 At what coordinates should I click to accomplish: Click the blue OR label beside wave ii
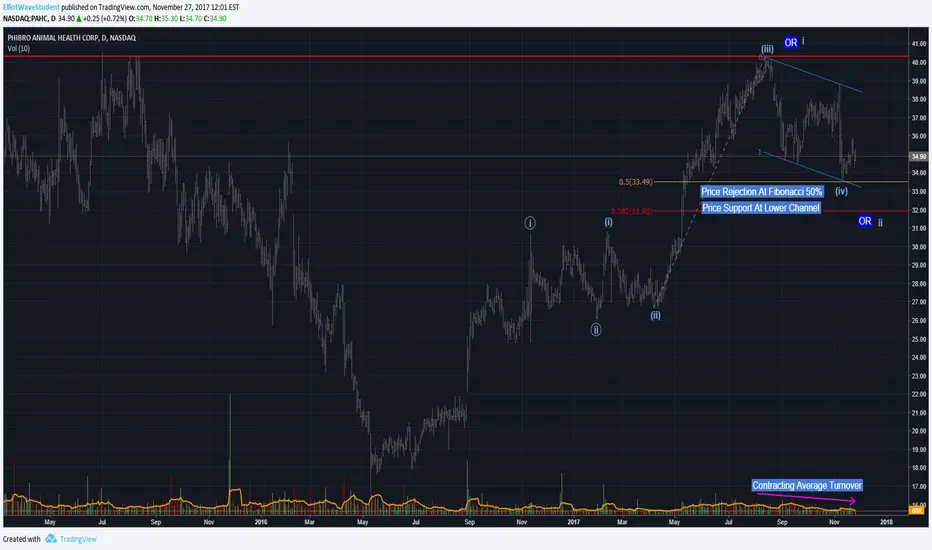tap(865, 221)
